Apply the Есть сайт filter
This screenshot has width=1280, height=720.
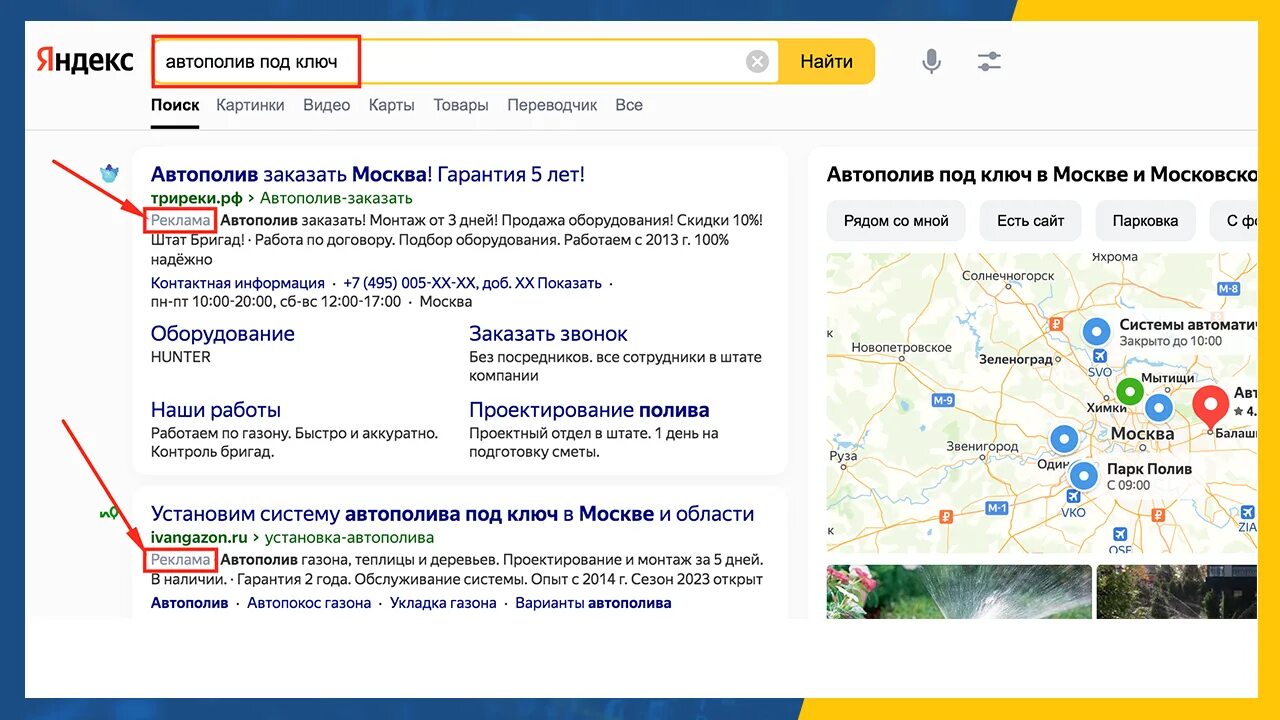(x=1031, y=221)
